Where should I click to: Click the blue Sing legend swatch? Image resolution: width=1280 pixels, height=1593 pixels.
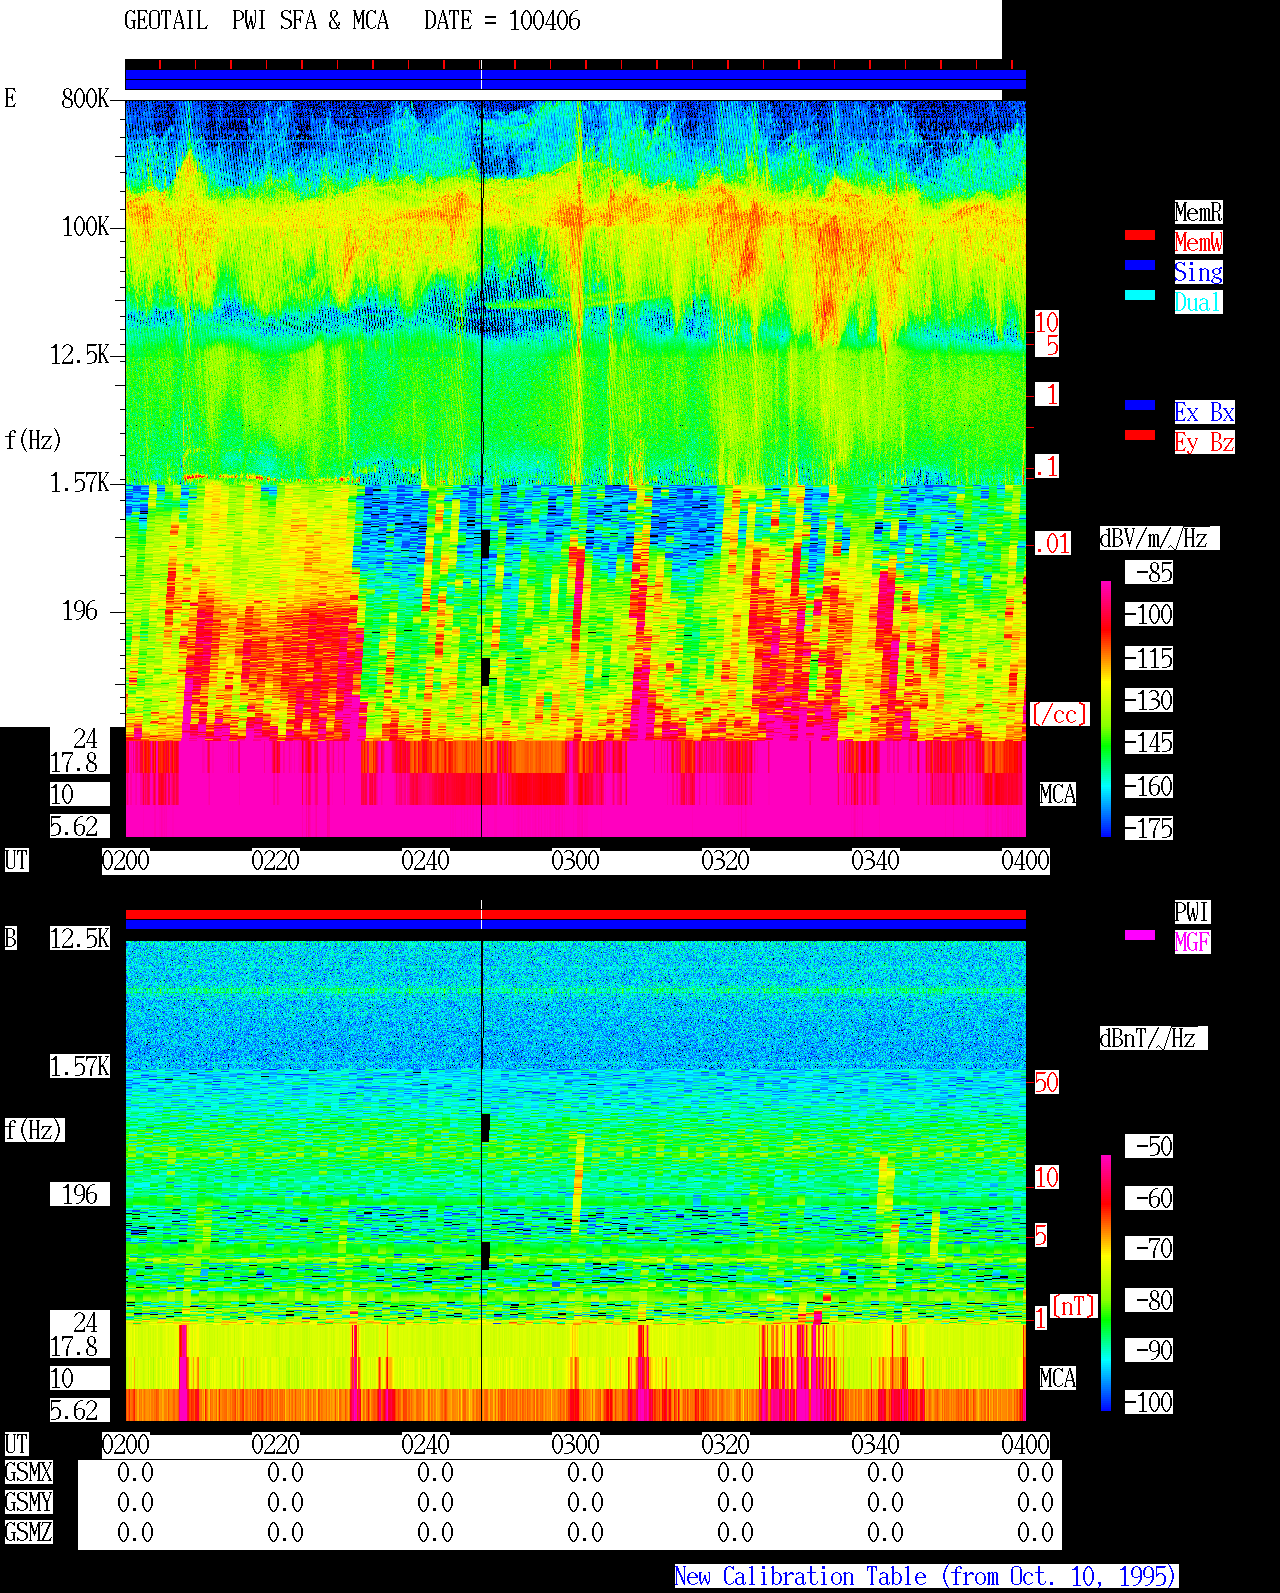pos(1140,265)
